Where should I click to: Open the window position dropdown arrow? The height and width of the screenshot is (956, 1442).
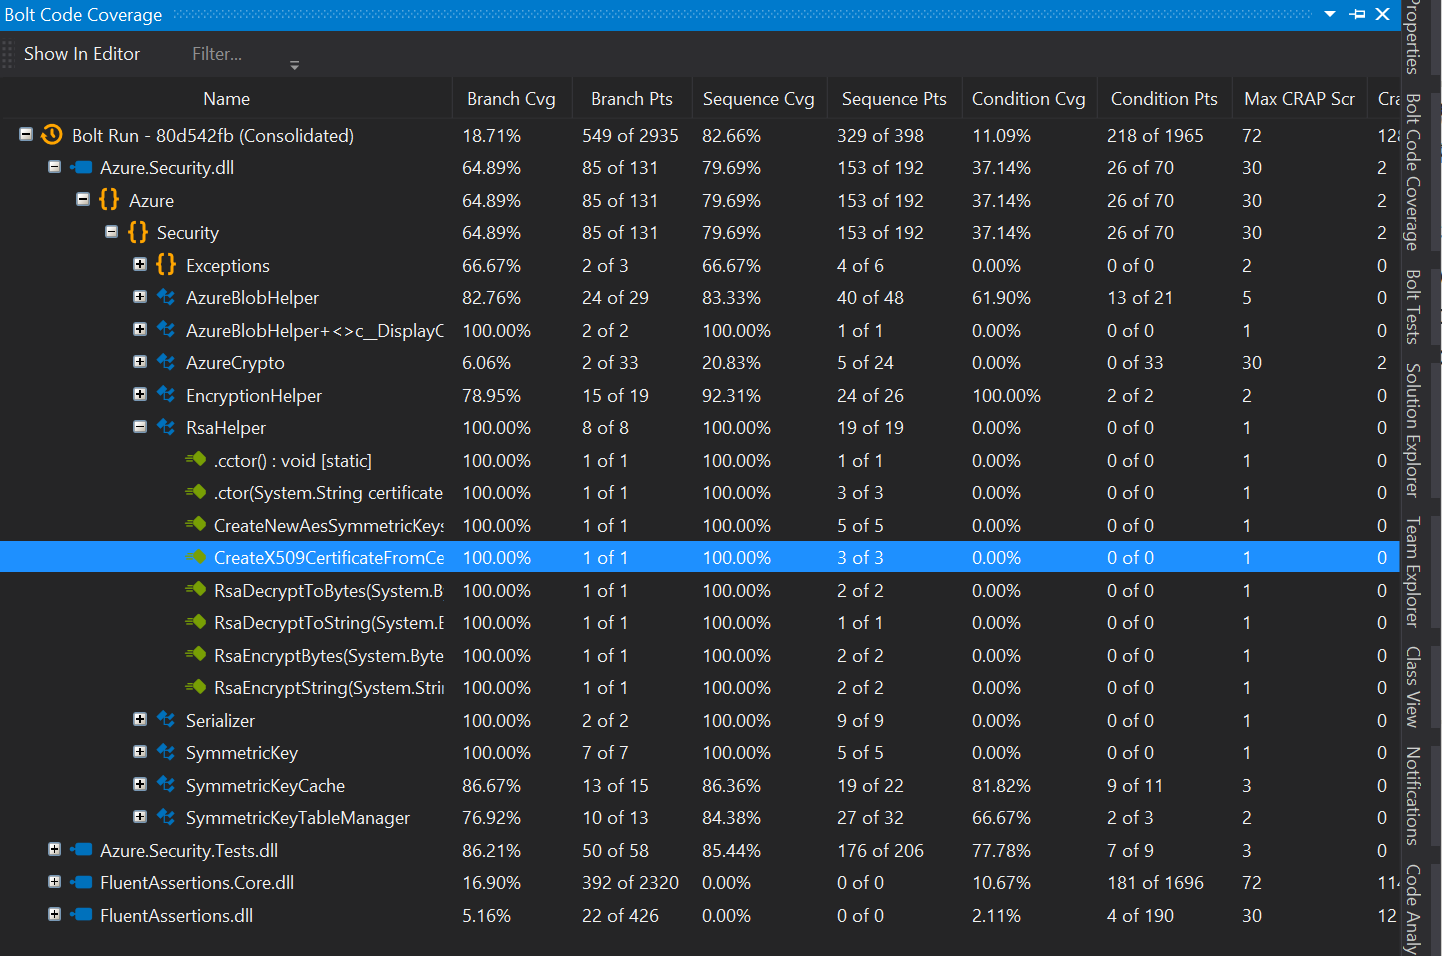pos(1330,14)
